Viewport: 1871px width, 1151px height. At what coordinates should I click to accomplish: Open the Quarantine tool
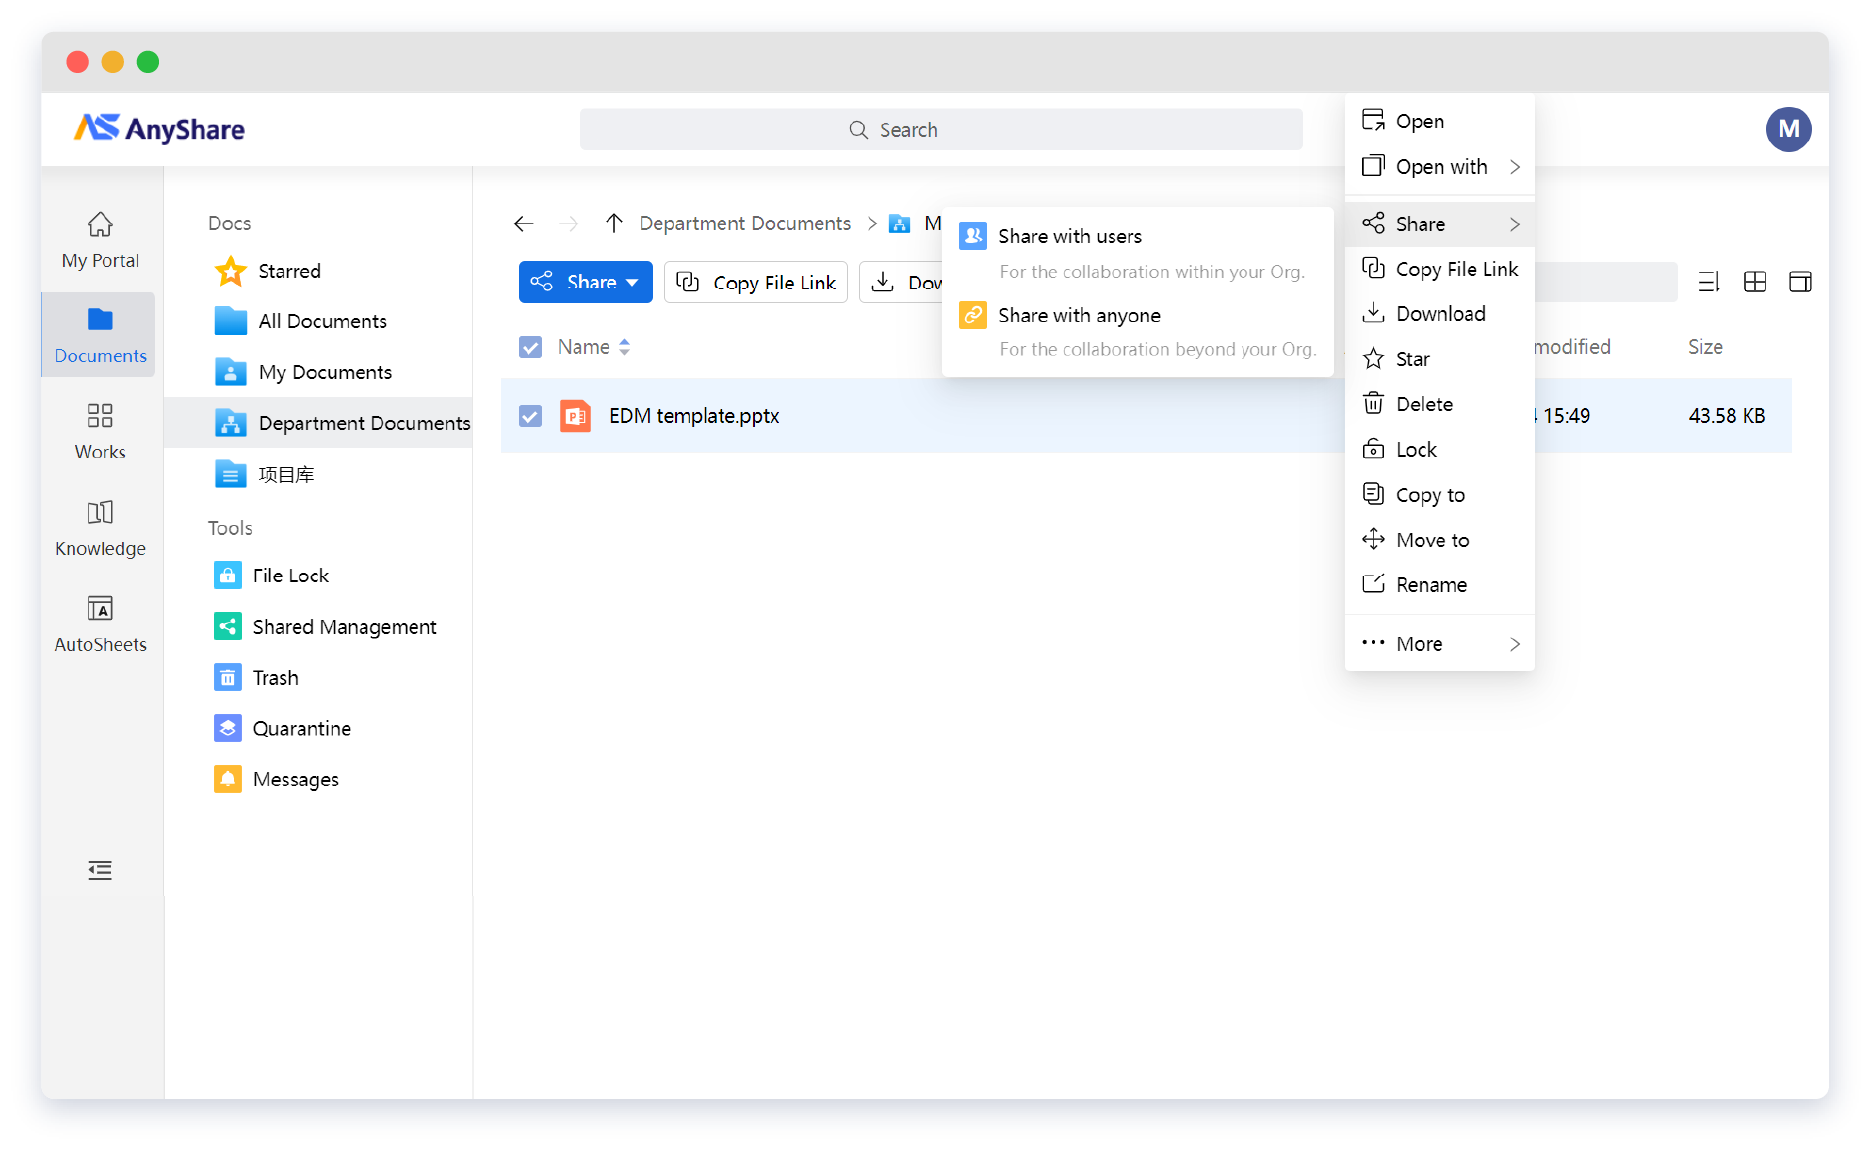[x=302, y=728]
